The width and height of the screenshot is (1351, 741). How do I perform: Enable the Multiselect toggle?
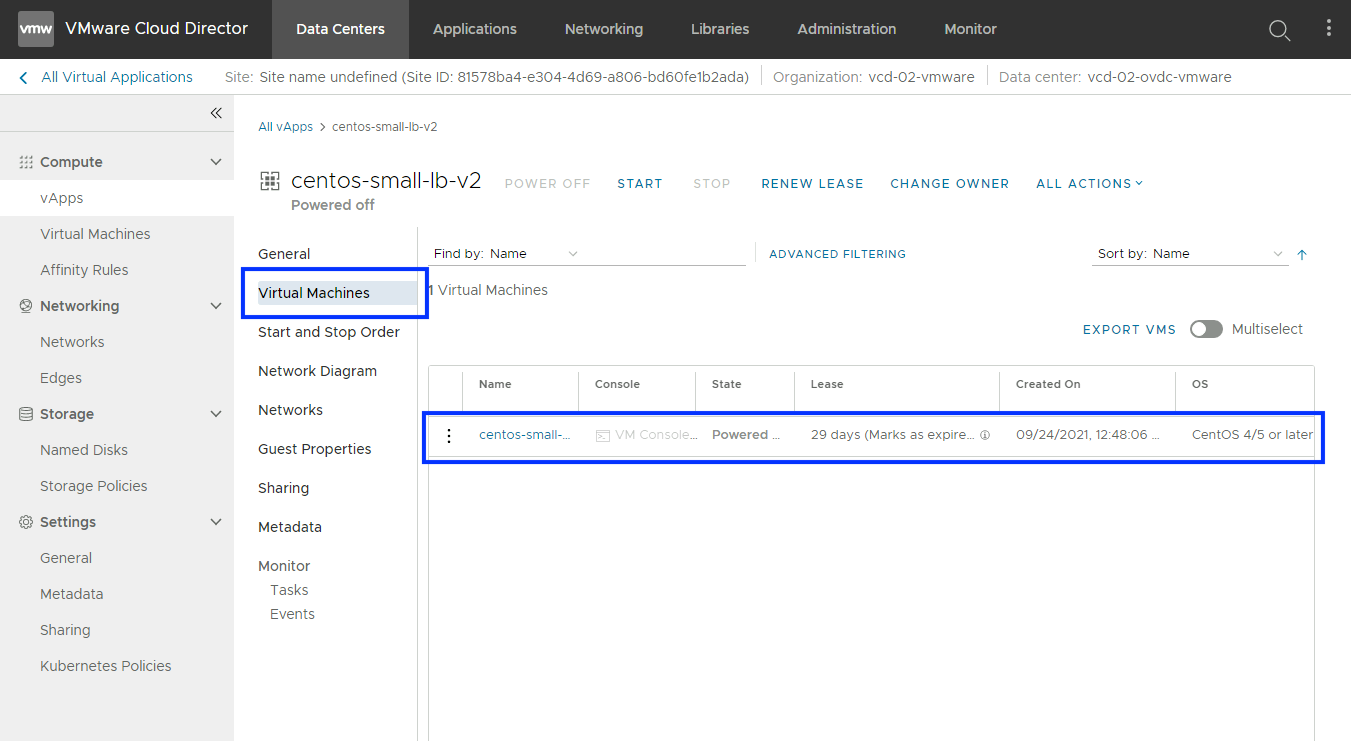point(1206,329)
